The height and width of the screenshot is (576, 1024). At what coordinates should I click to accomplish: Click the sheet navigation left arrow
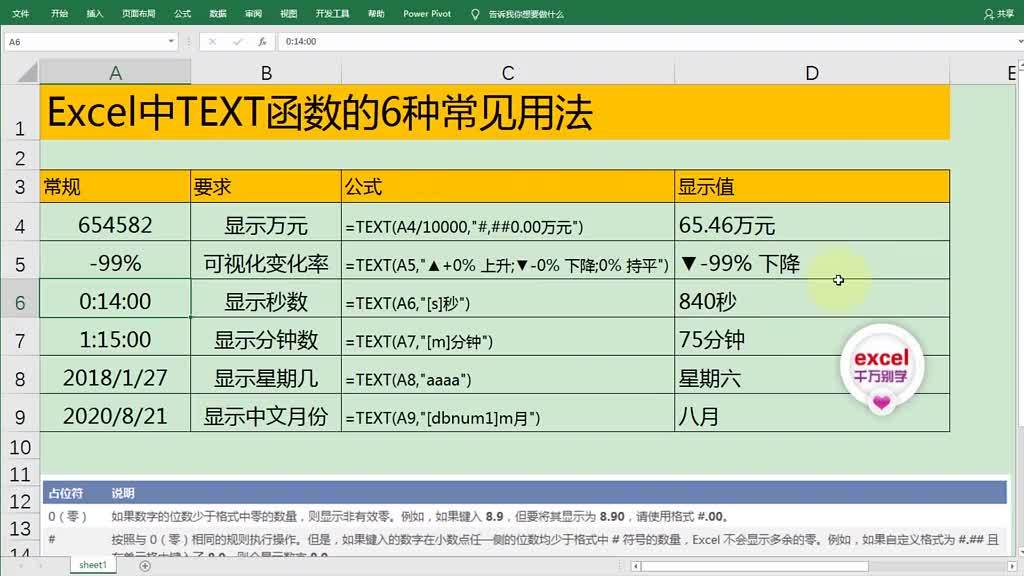[20, 565]
